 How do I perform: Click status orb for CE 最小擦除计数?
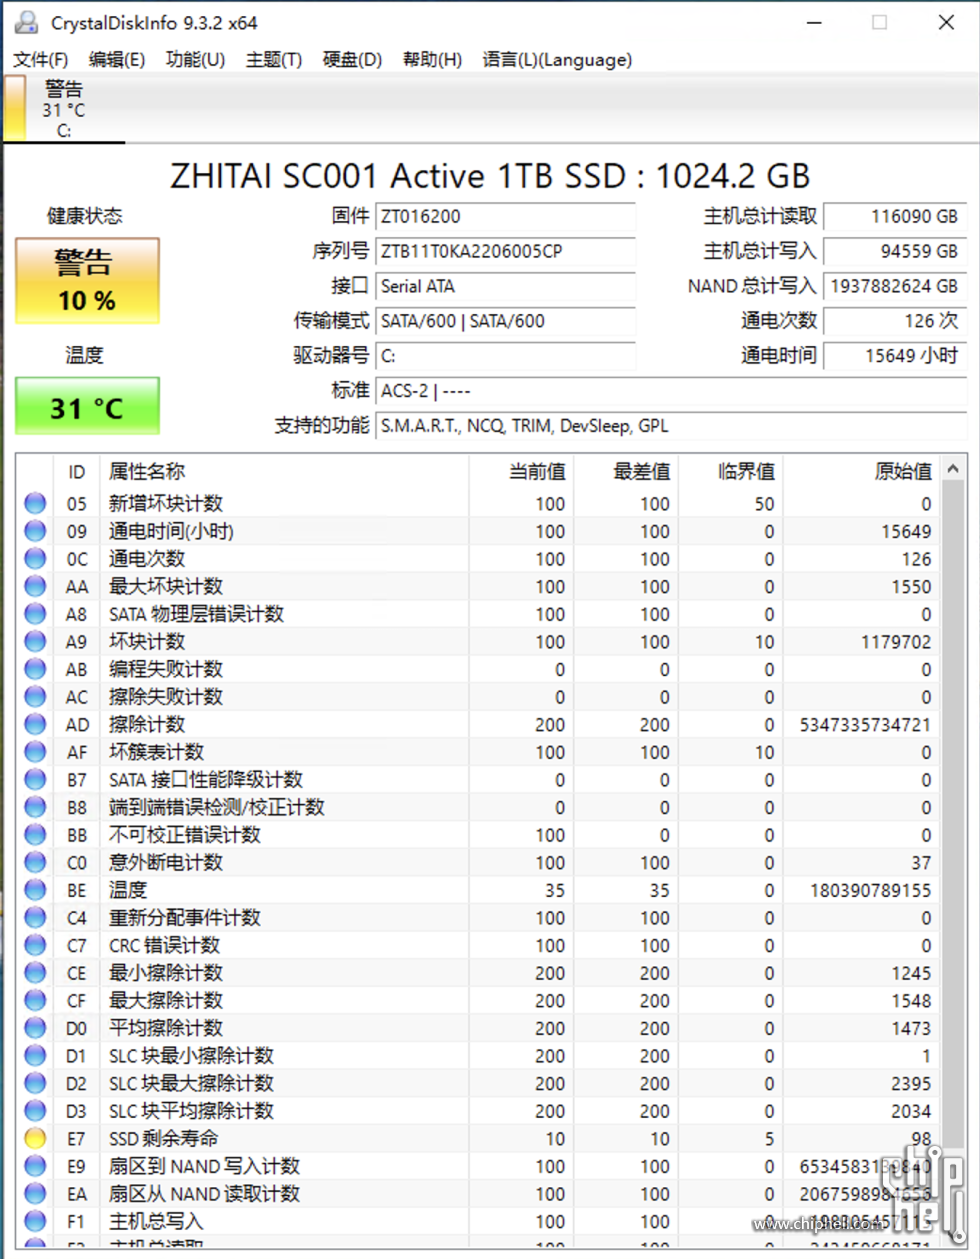coord(36,972)
